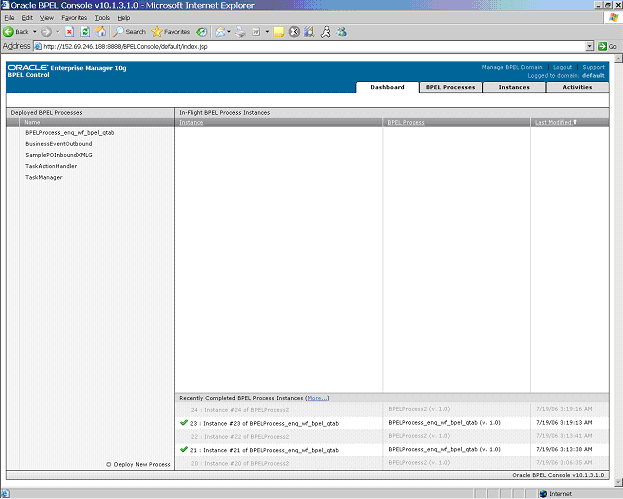
Task: Open the Mail button dropdown arrow
Action: pos(229,32)
